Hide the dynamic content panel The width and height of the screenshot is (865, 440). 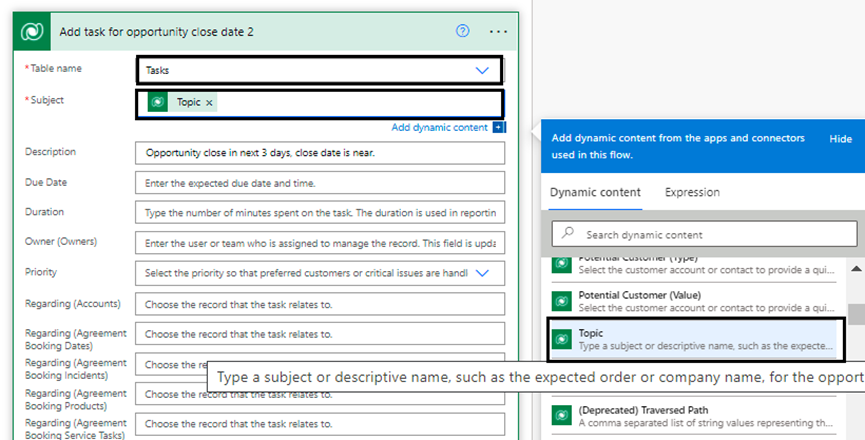pyautogui.click(x=840, y=139)
